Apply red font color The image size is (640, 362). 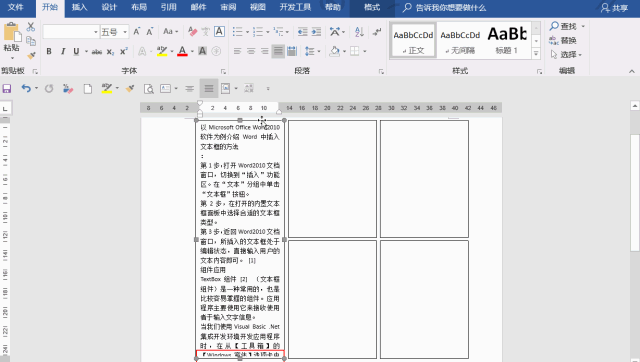tap(182, 51)
